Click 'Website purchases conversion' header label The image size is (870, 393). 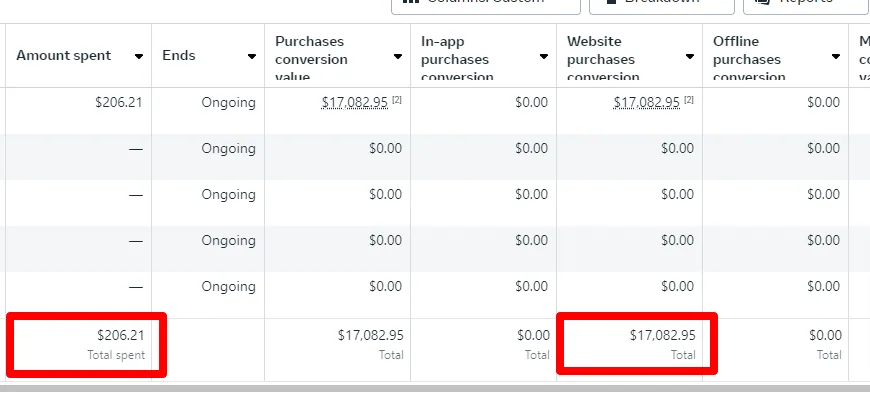[603, 59]
